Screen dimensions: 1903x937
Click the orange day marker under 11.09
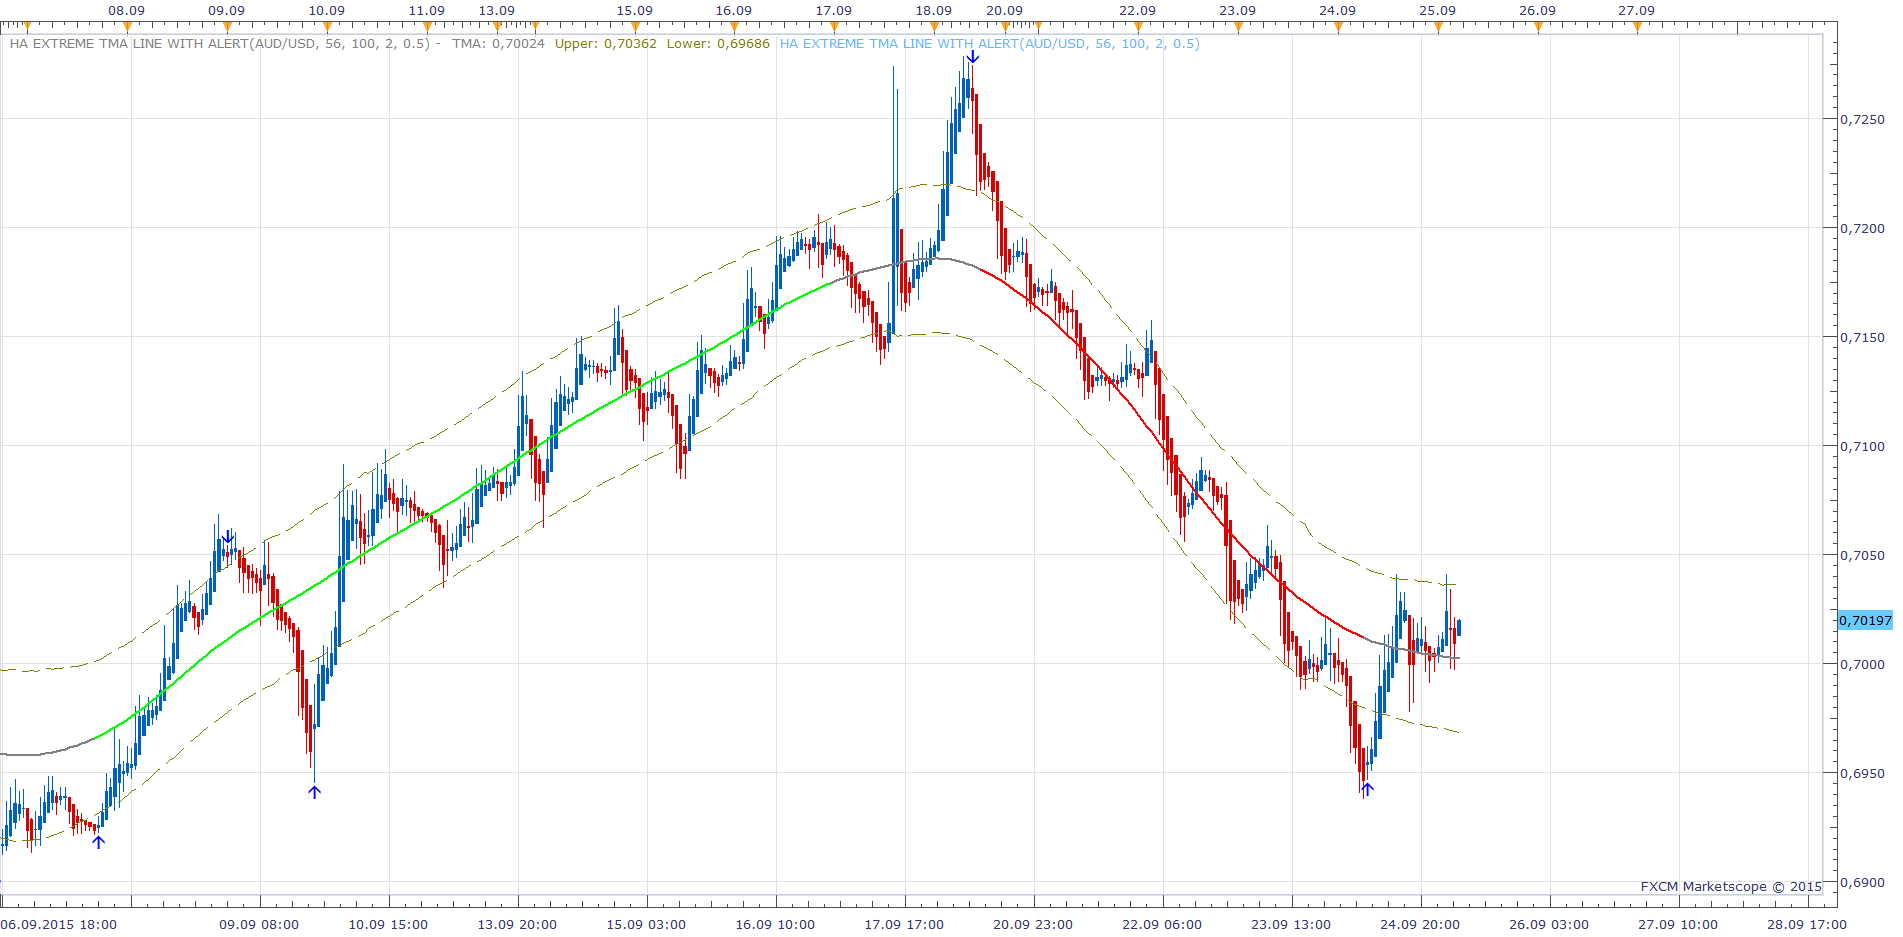click(427, 27)
